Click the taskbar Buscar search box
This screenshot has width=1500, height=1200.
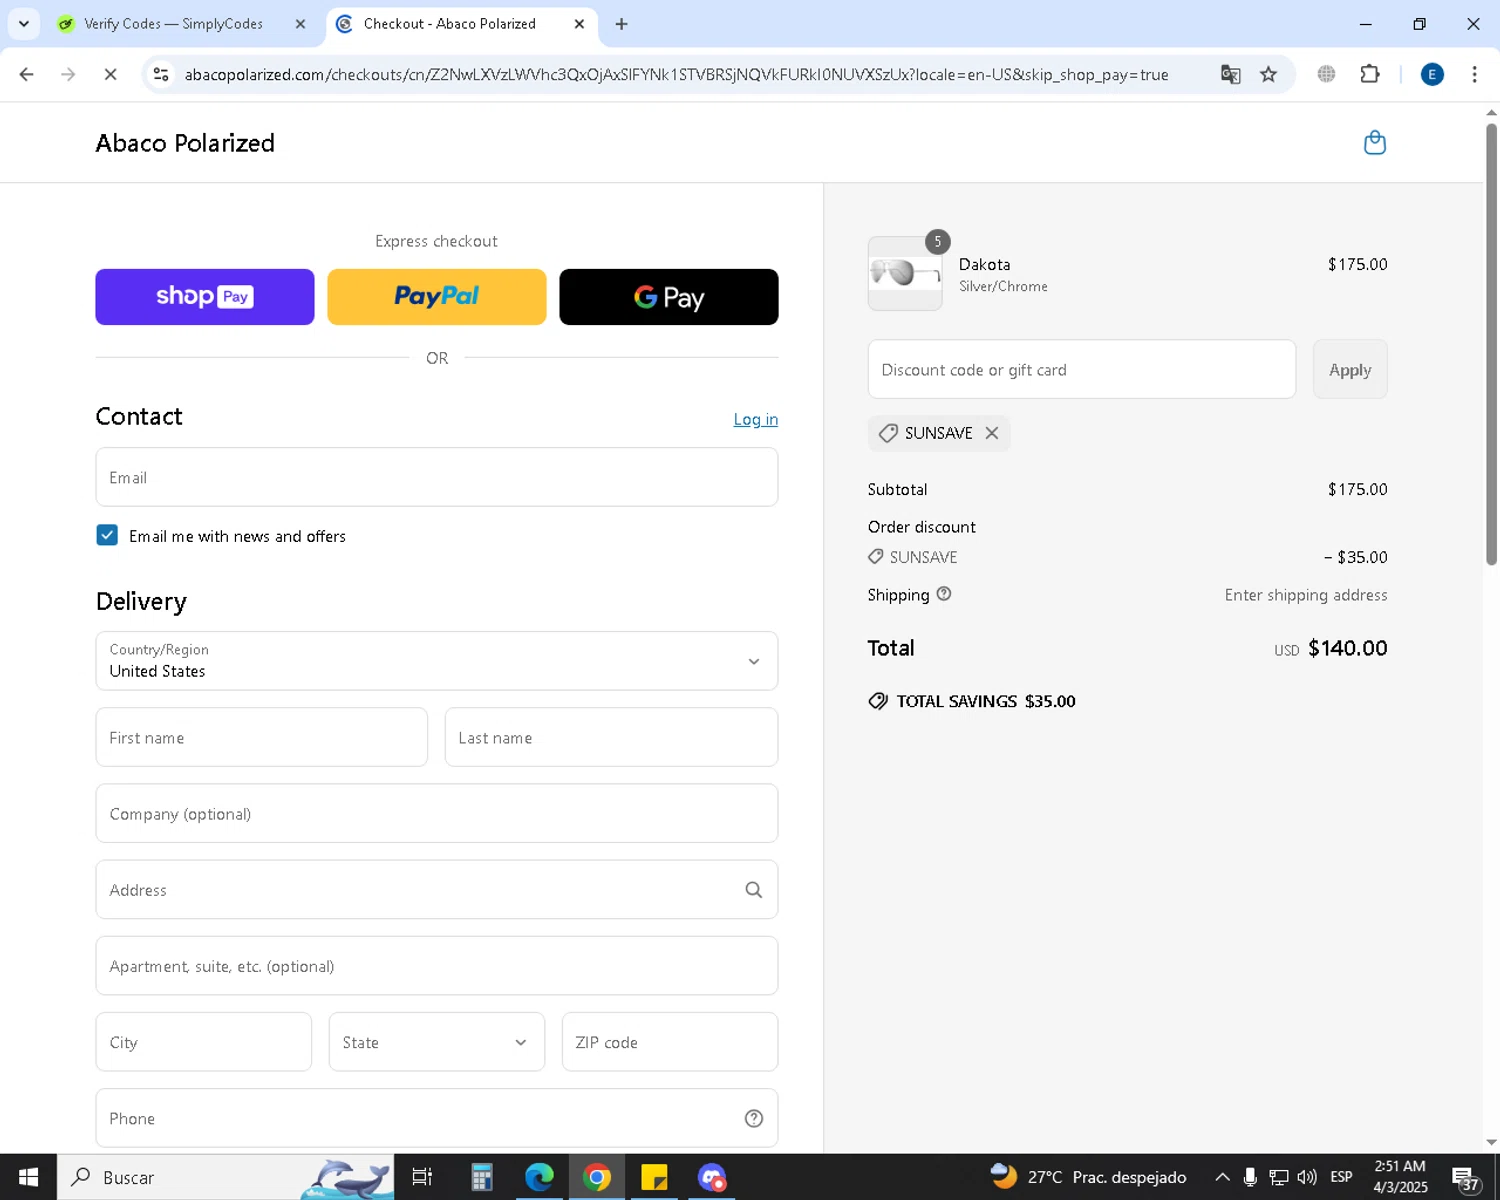225,1177
